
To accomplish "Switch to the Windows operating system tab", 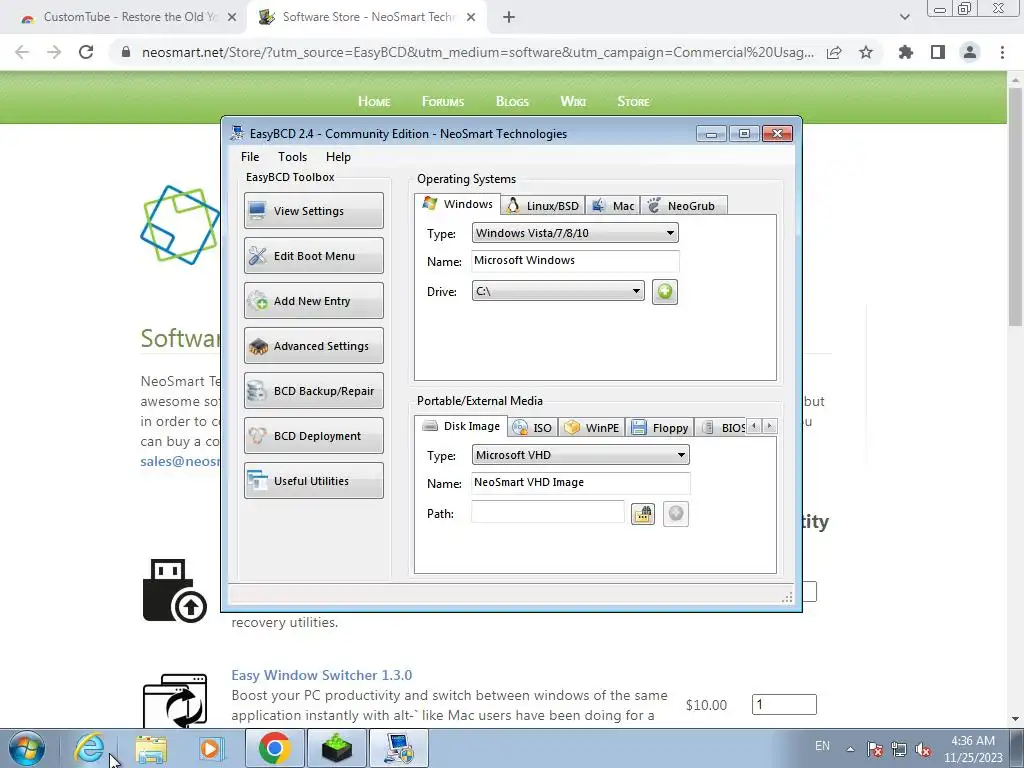I will pos(458,204).
